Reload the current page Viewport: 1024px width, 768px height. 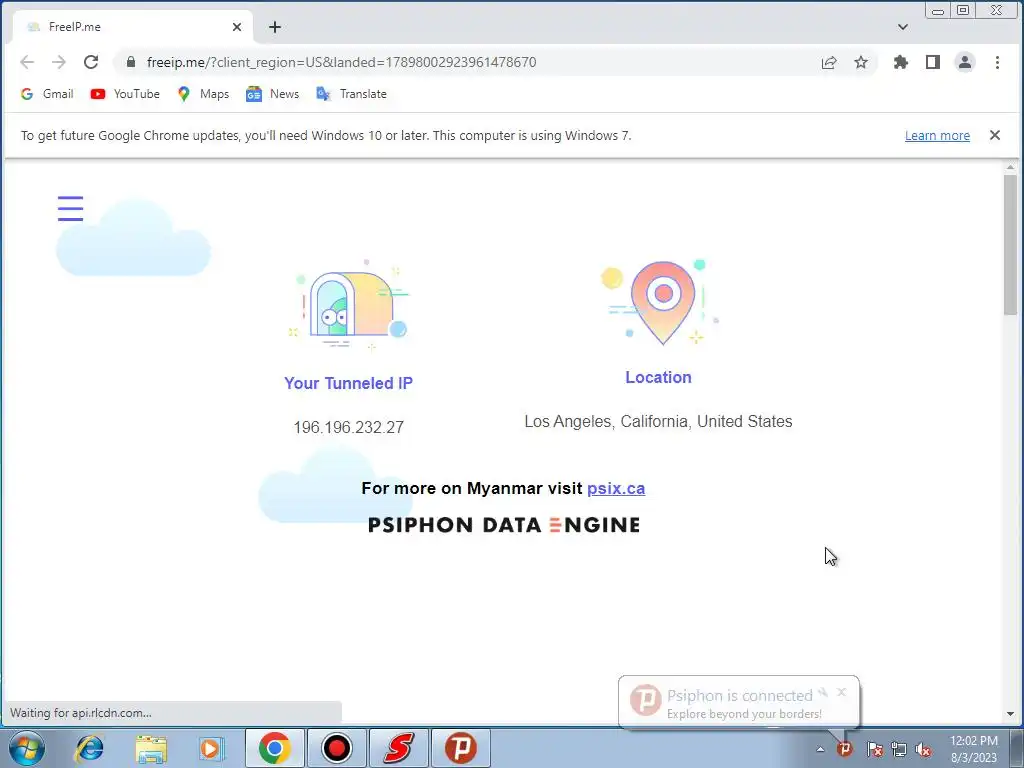click(91, 62)
